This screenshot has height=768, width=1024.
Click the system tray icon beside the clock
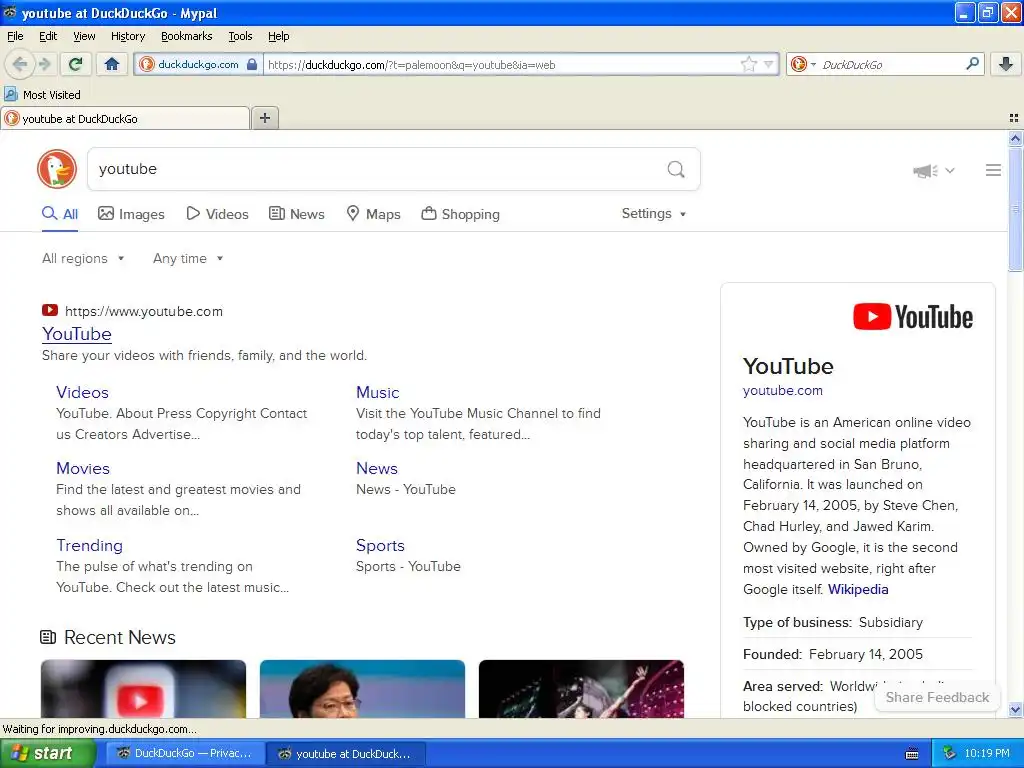click(950, 753)
